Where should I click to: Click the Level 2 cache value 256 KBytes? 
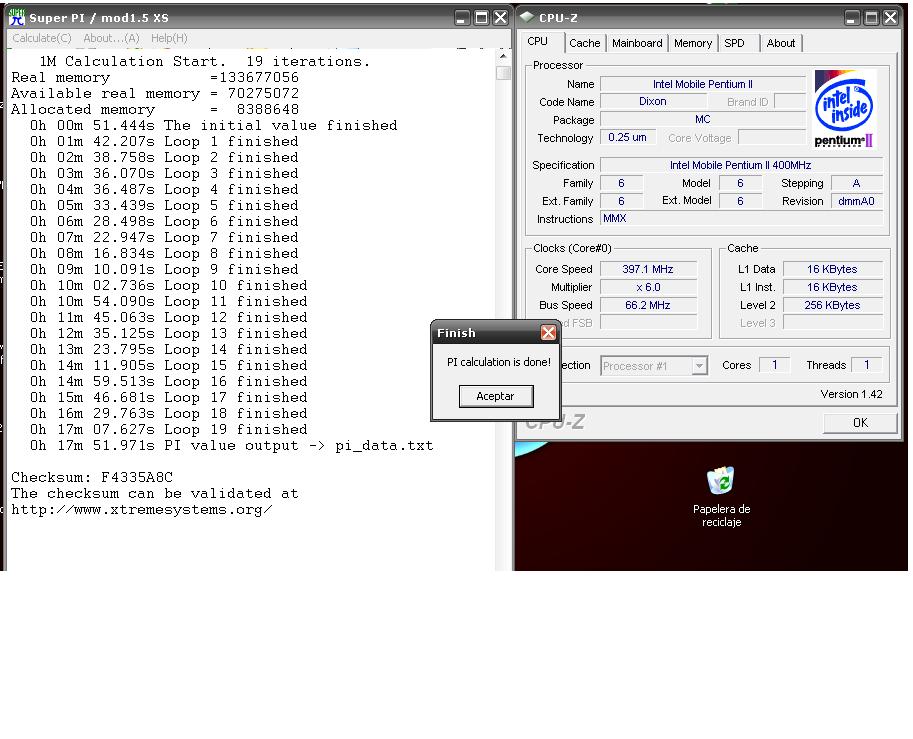pyautogui.click(x=832, y=305)
